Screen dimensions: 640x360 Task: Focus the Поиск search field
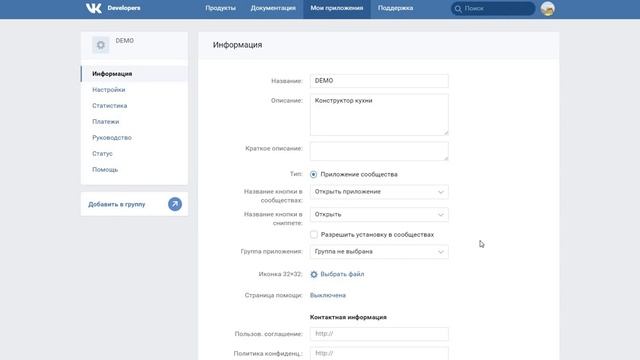pyautogui.click(x=493, y=9)
